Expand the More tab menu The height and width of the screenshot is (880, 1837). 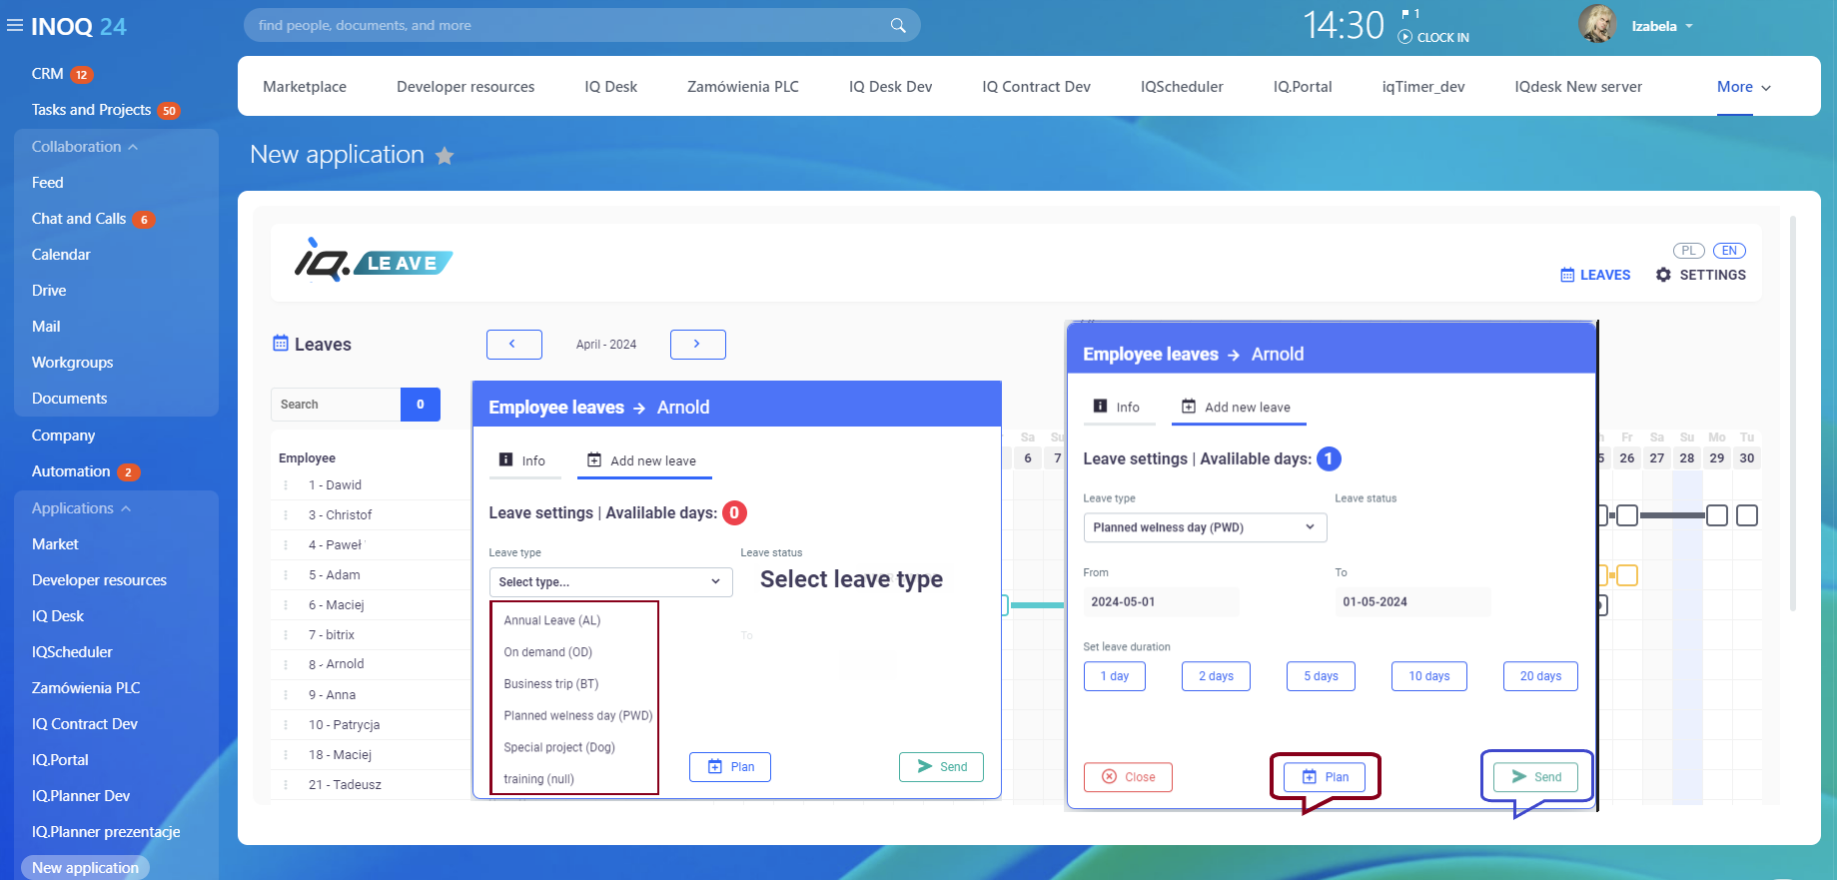point(1744,87)
